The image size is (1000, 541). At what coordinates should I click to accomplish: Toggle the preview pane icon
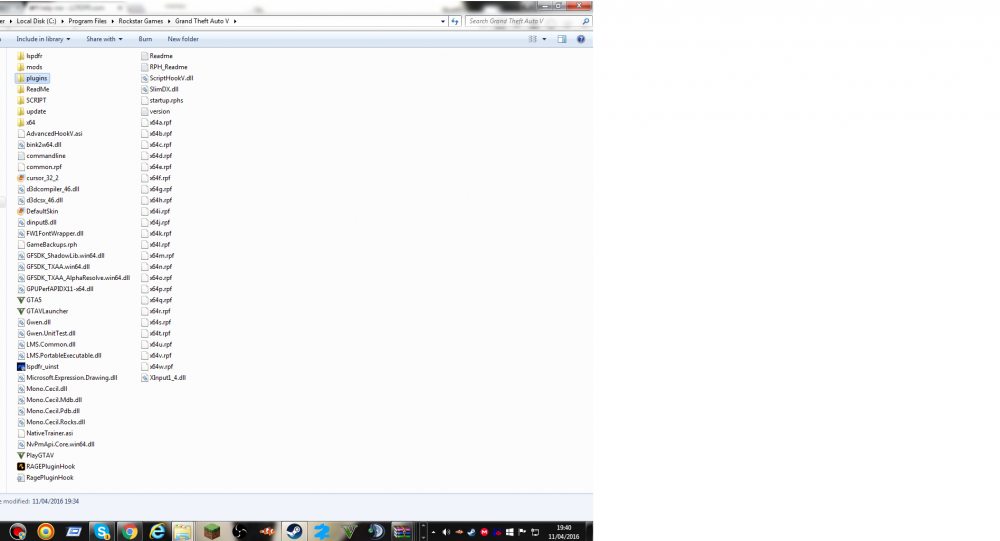[562, 39]
